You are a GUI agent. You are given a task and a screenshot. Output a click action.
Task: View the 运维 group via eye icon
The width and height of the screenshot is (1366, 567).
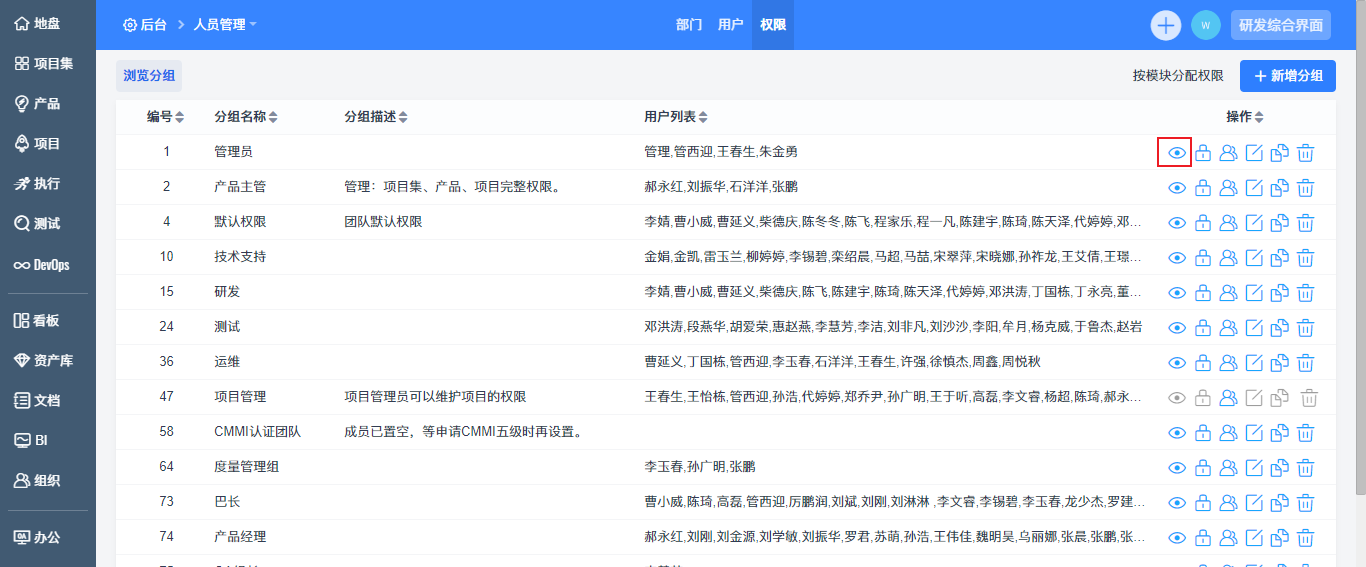pos(1177,363)
